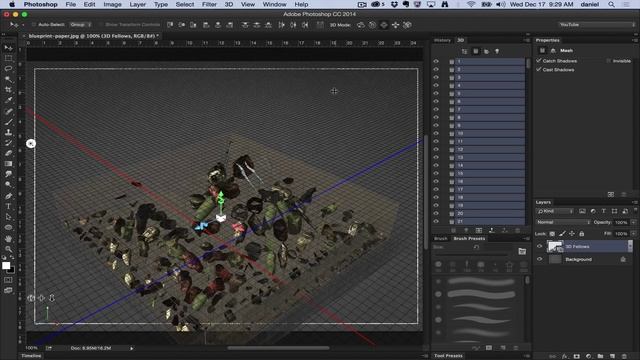Select the Pen tool
Screen dimensions: 640x360
(8, 196)
